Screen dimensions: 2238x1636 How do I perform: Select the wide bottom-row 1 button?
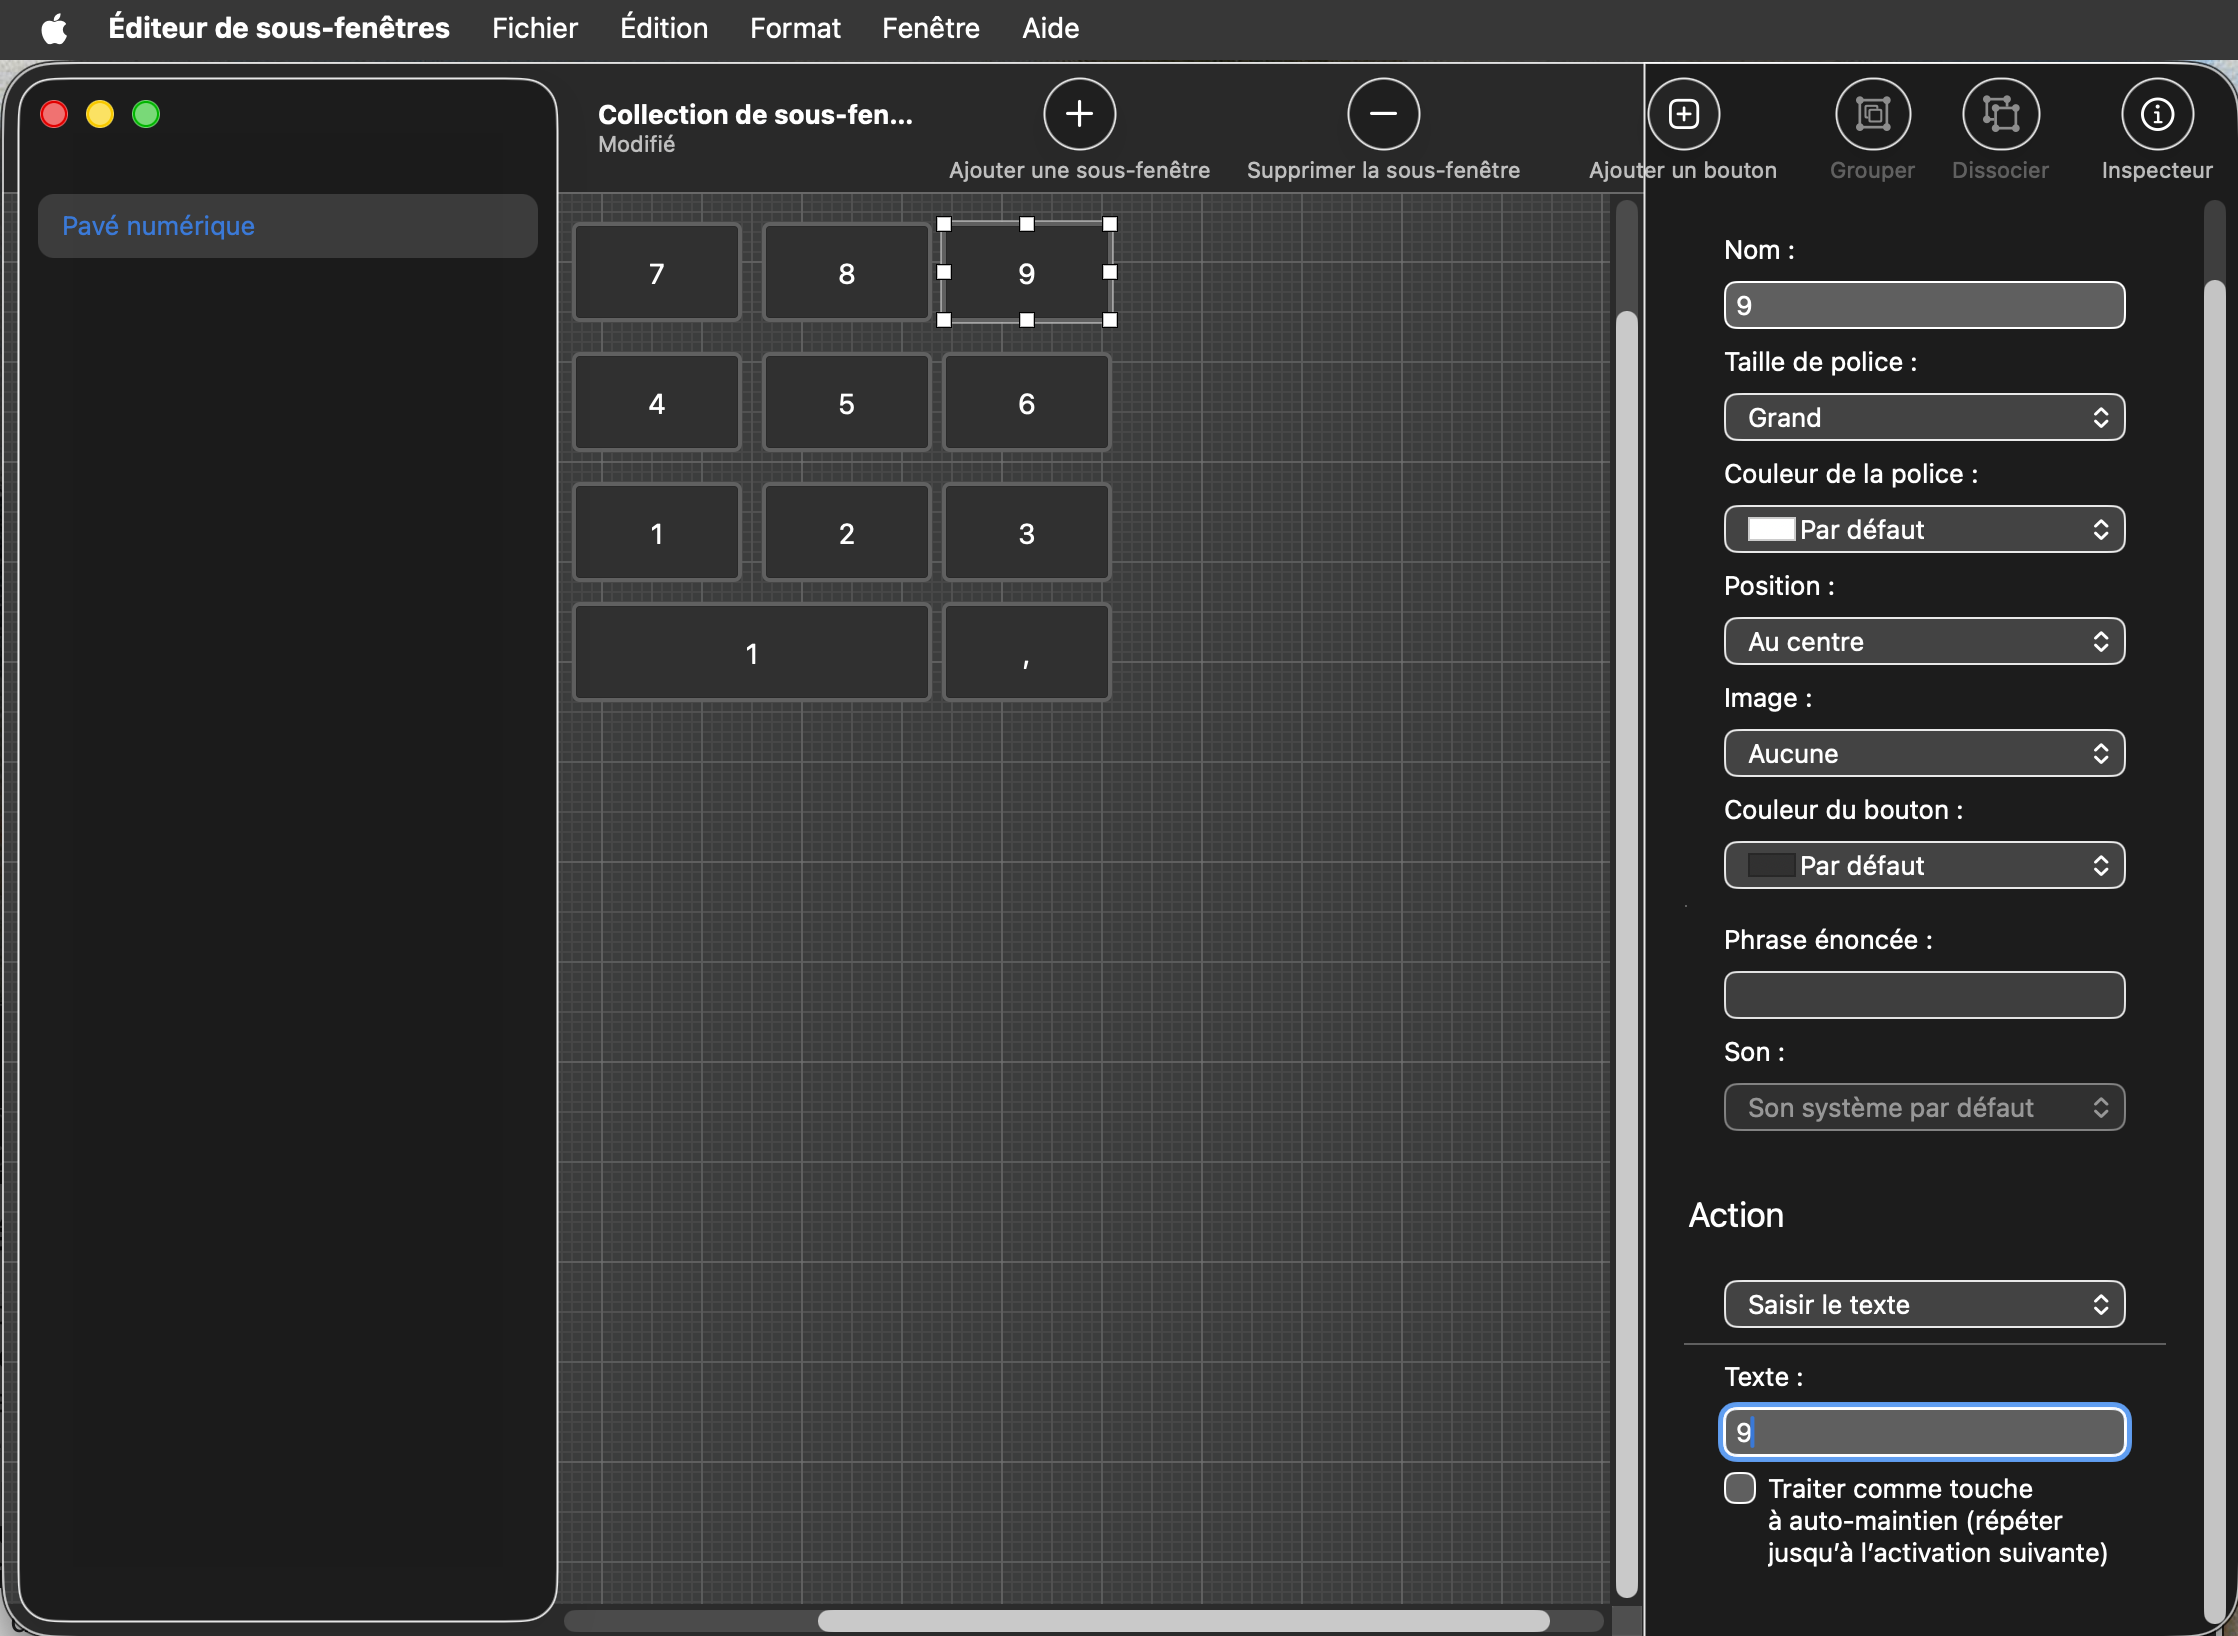point(751,653)
